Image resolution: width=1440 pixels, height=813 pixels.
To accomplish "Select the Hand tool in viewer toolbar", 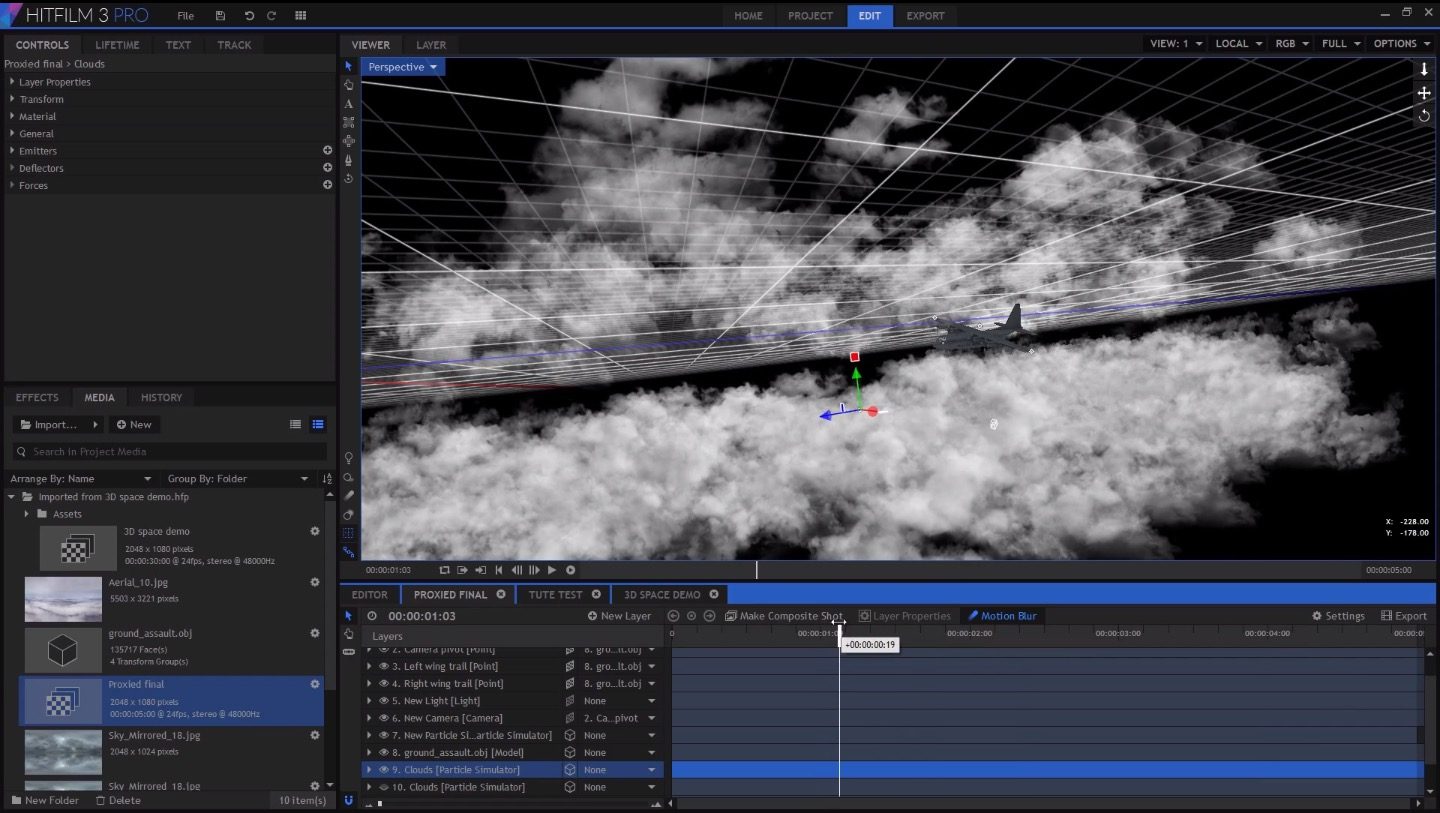I will pos(349,85).
